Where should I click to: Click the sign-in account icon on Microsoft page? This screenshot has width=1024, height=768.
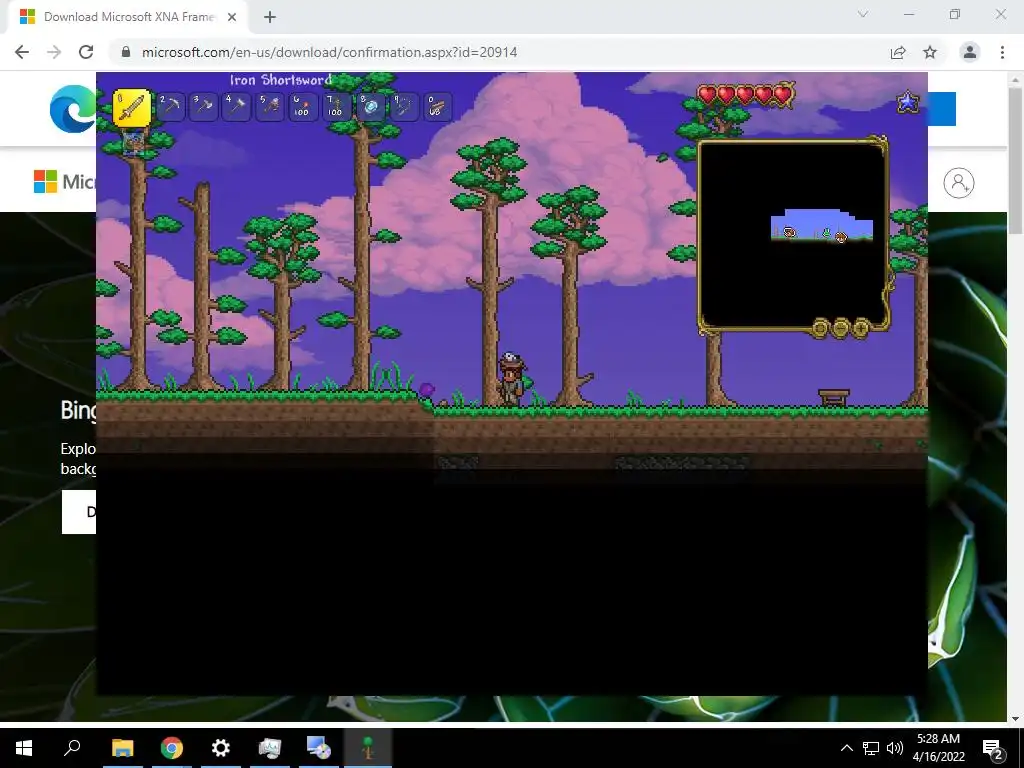(959, 183)
